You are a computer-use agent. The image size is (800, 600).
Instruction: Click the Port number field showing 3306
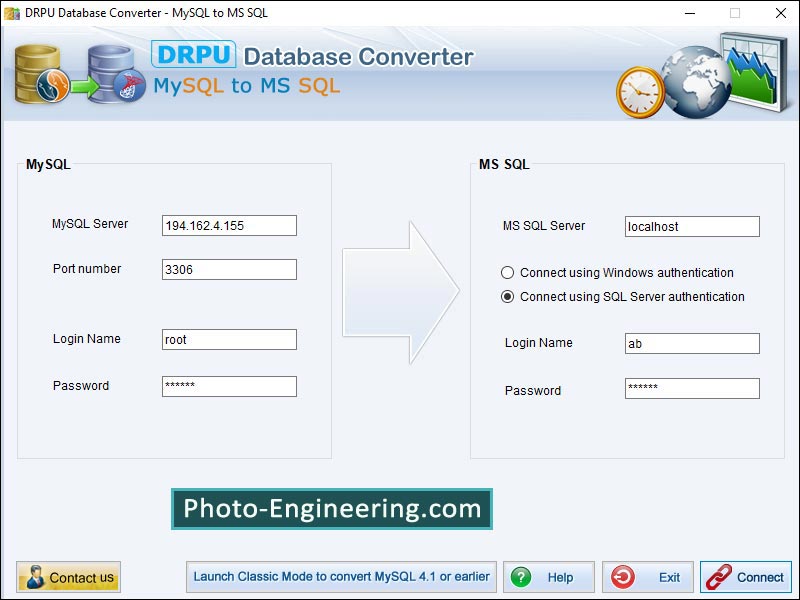(228, 269)
